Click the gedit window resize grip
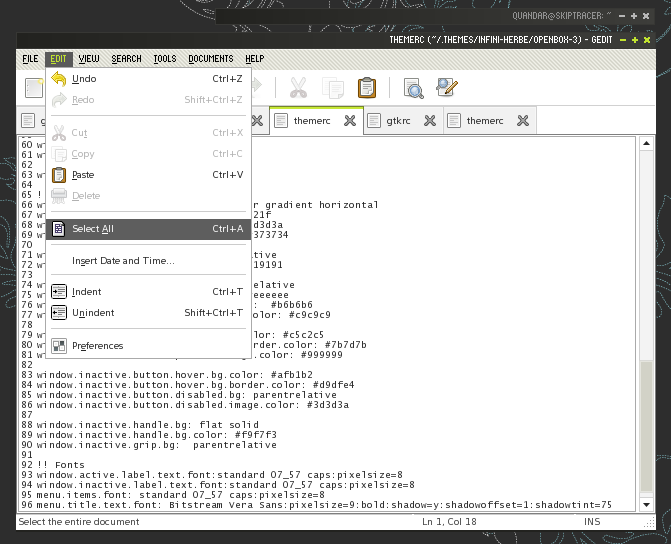671x544 pixels. 650,522
